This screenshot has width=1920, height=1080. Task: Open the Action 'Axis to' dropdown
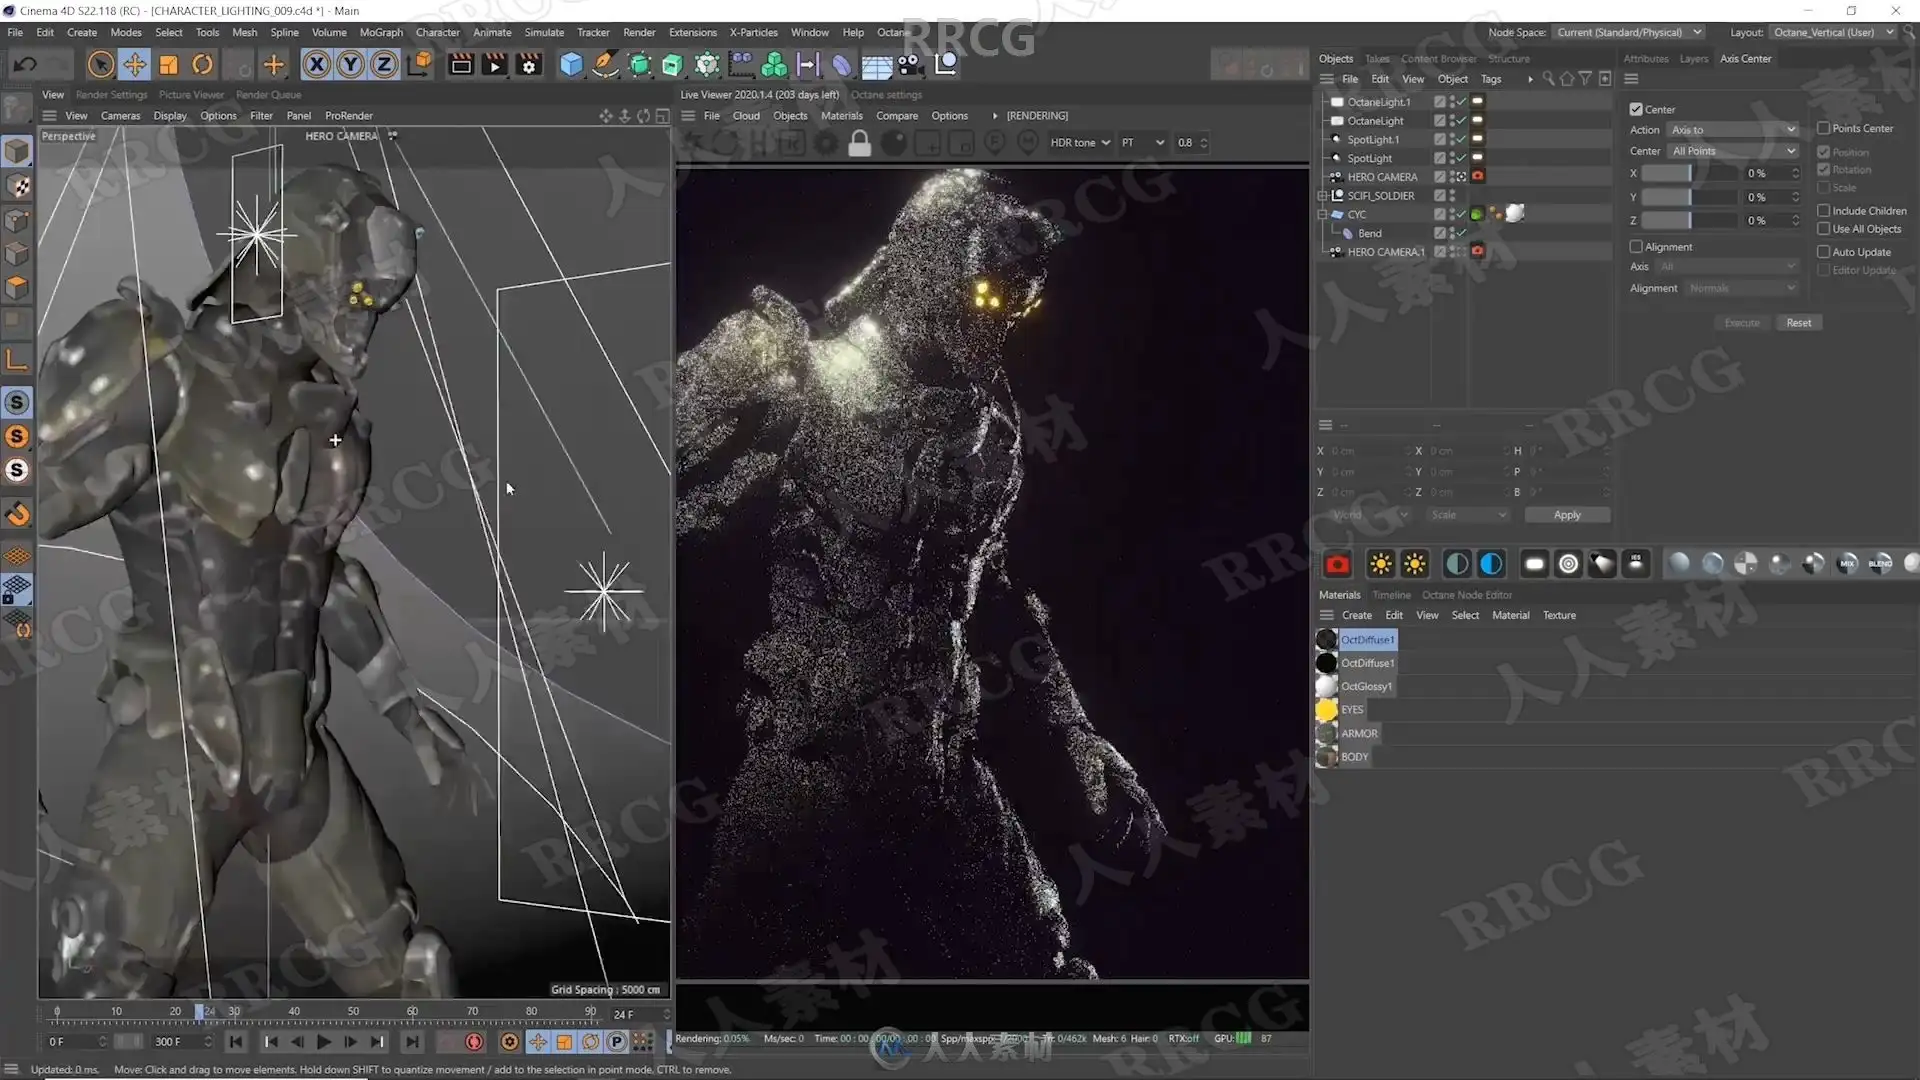(x=1733, y=130)
